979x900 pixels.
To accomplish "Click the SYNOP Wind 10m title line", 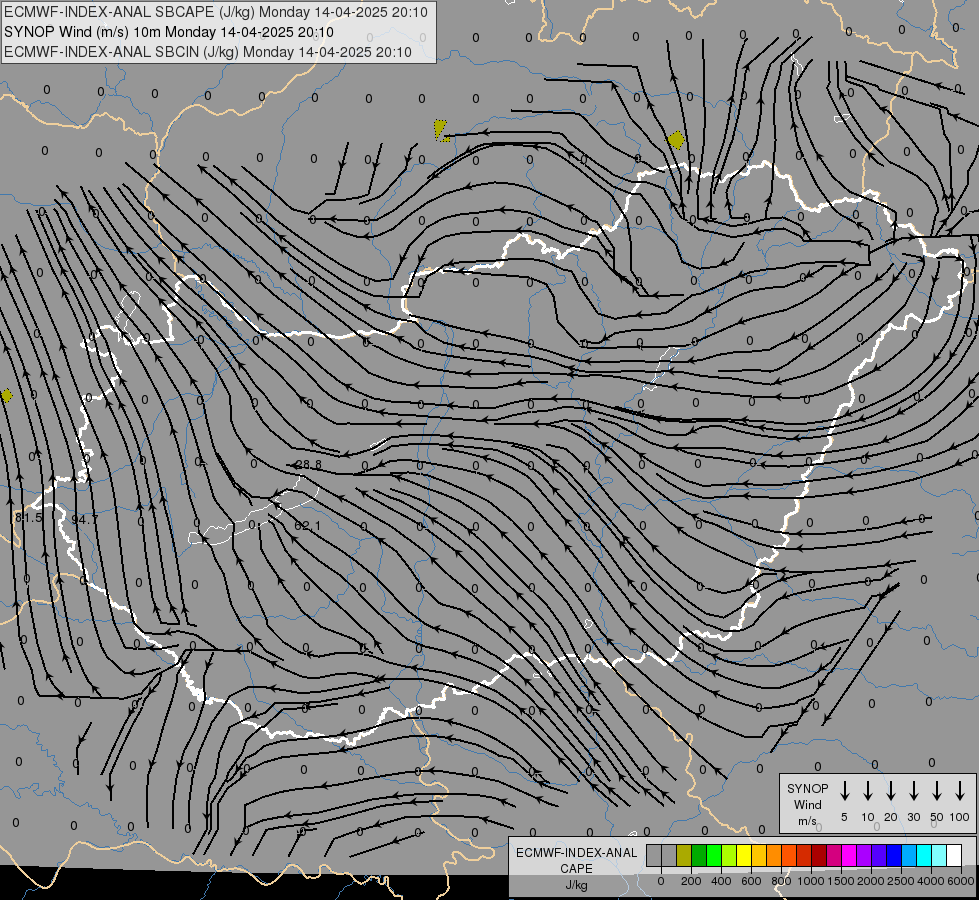I will (x=169, y=32).
